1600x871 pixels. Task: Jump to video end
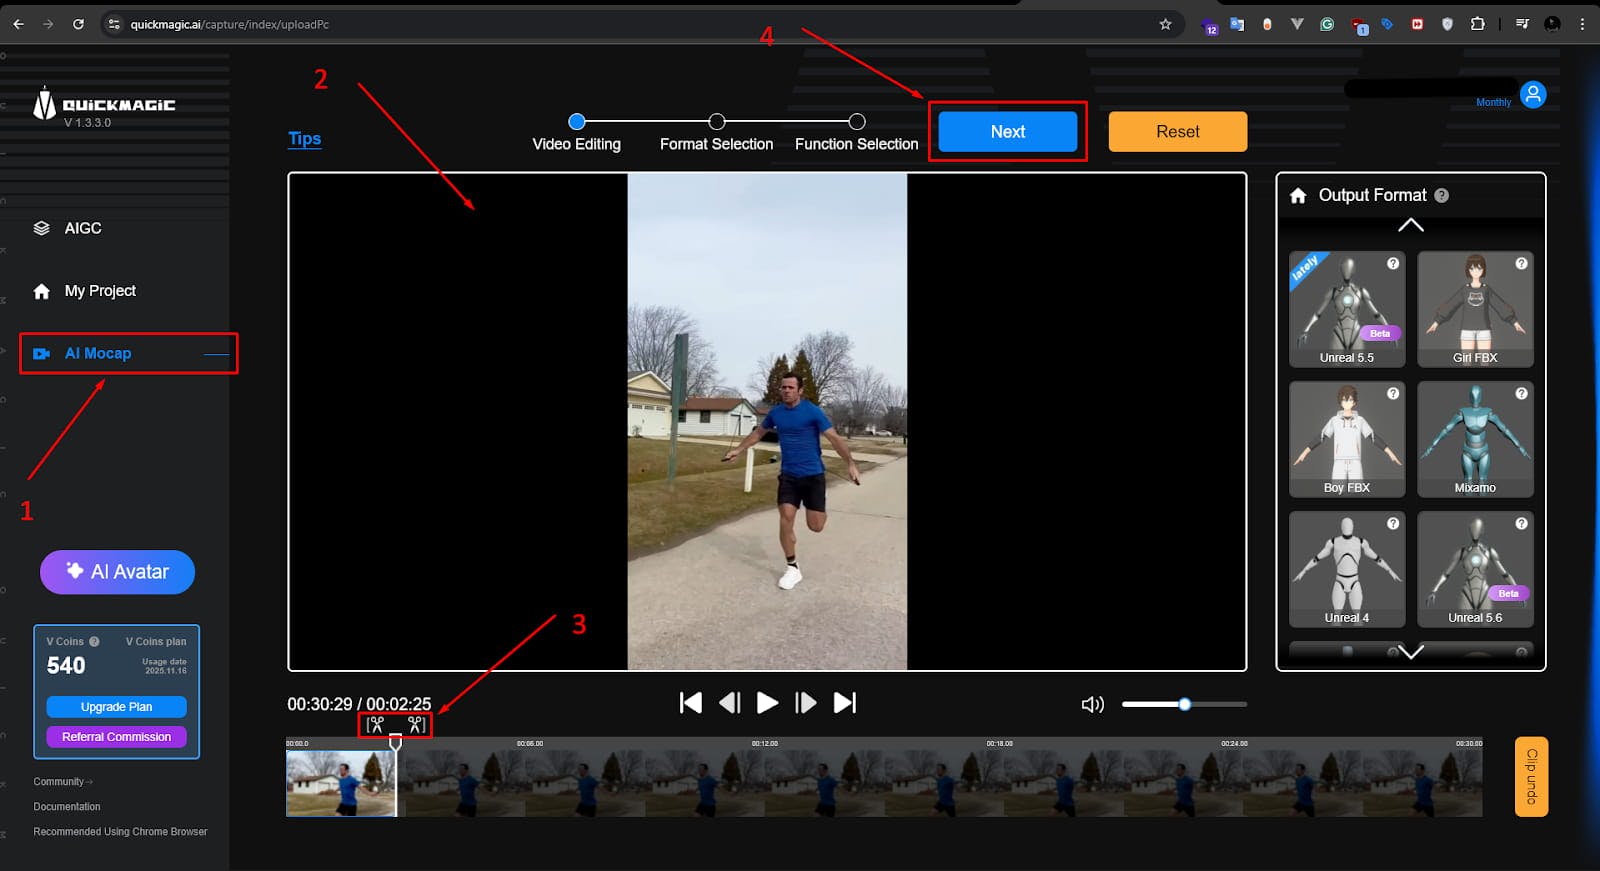click(x=845, y=703)
